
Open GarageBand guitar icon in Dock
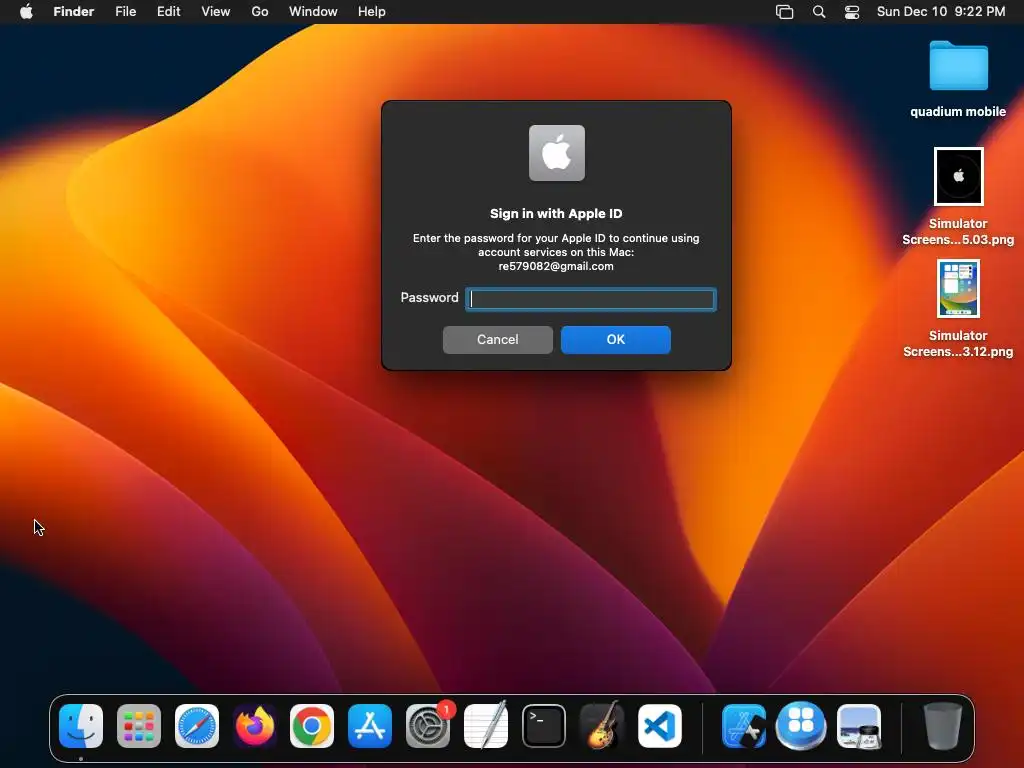coord(601,726)
